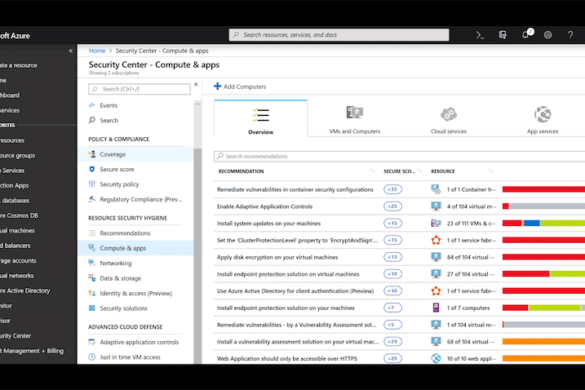The width and height of the screenshot is (585, 390).
Task: Open Events in the menu
Action: coord(109,106)
